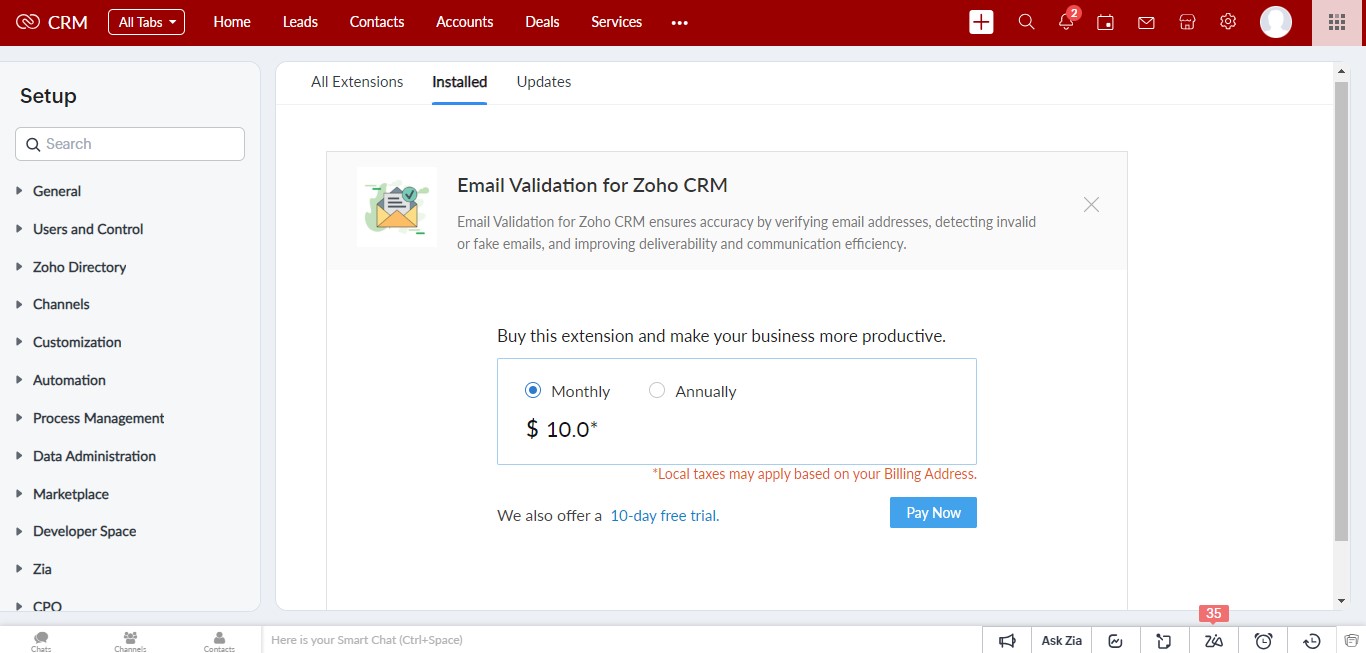Screen dimensions: 1366x653
Task: Expand Marketplace setup section
Action: 71,494
